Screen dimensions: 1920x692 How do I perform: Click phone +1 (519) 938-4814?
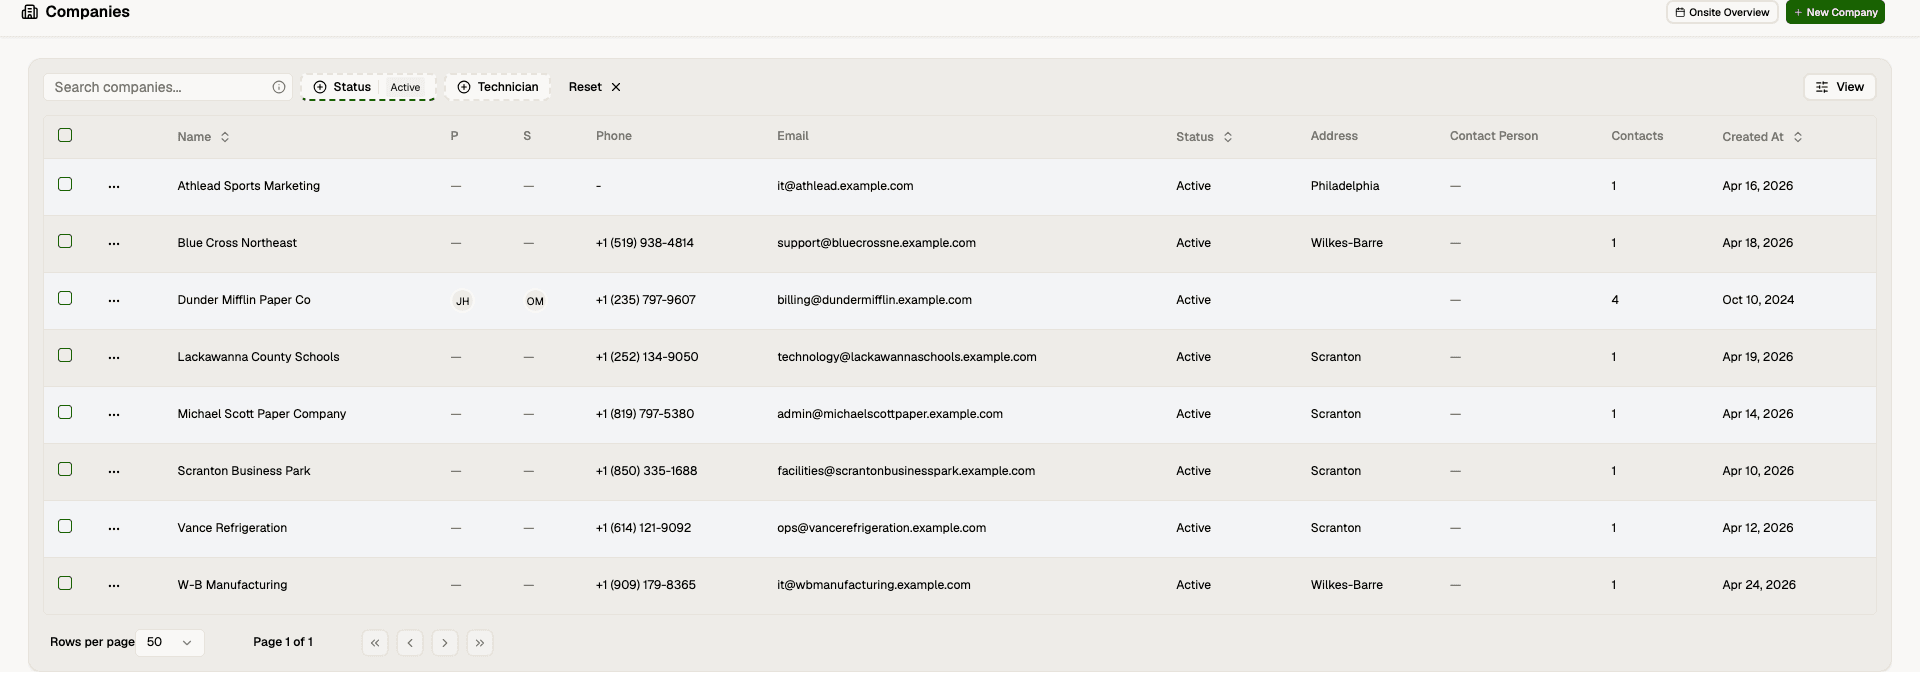point(645,243)
